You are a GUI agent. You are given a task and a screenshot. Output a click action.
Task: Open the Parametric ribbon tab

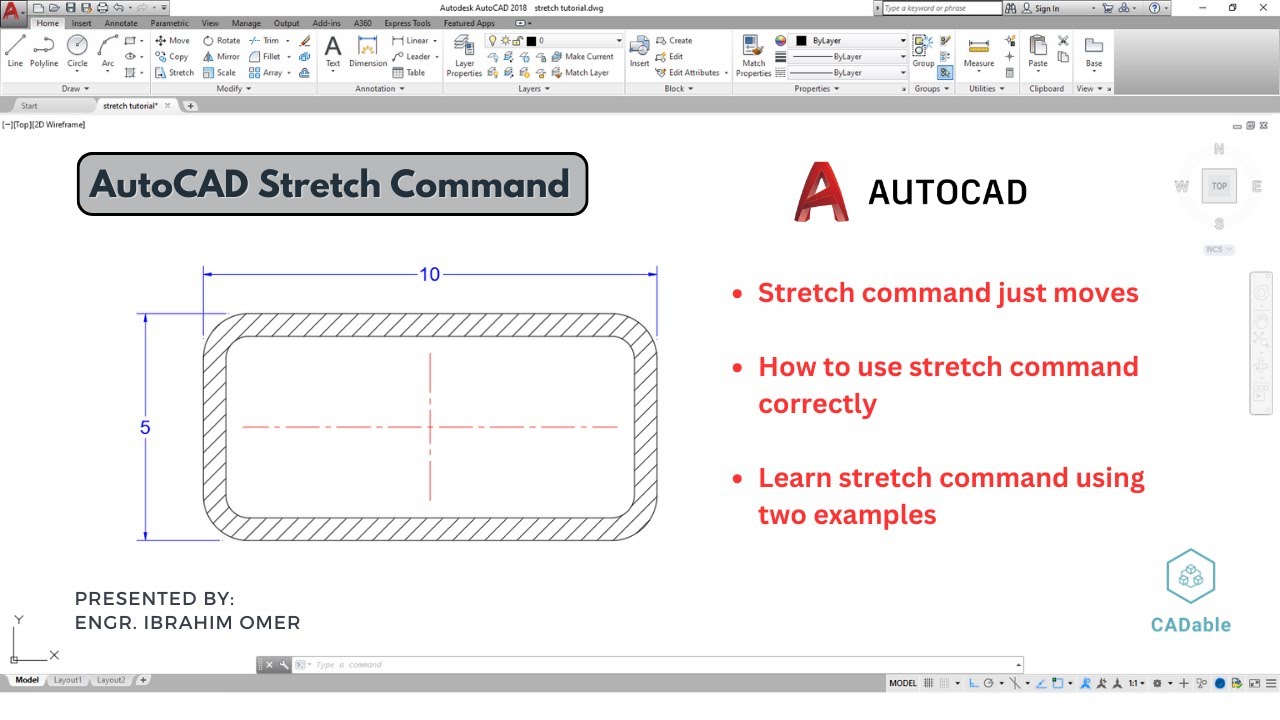tap(168, 23)
